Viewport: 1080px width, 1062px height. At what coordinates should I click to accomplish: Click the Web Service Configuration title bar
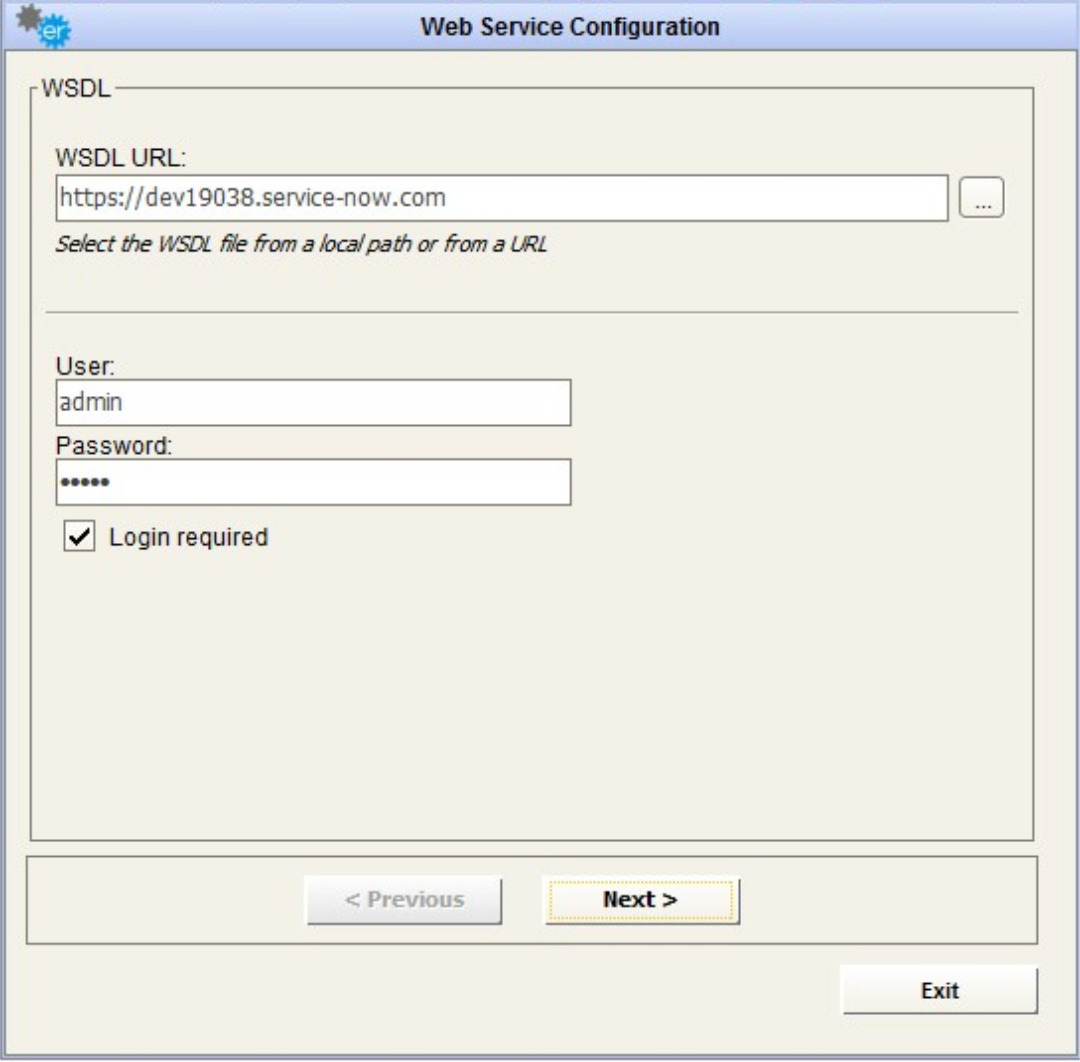[x=569, y=26]
